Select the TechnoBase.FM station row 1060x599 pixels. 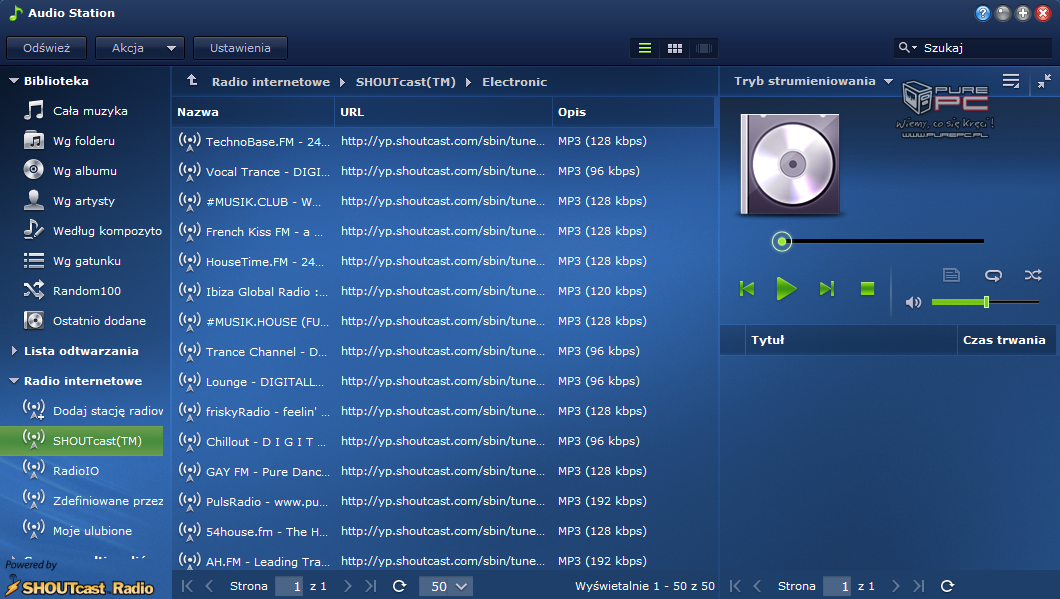(443, 141)
